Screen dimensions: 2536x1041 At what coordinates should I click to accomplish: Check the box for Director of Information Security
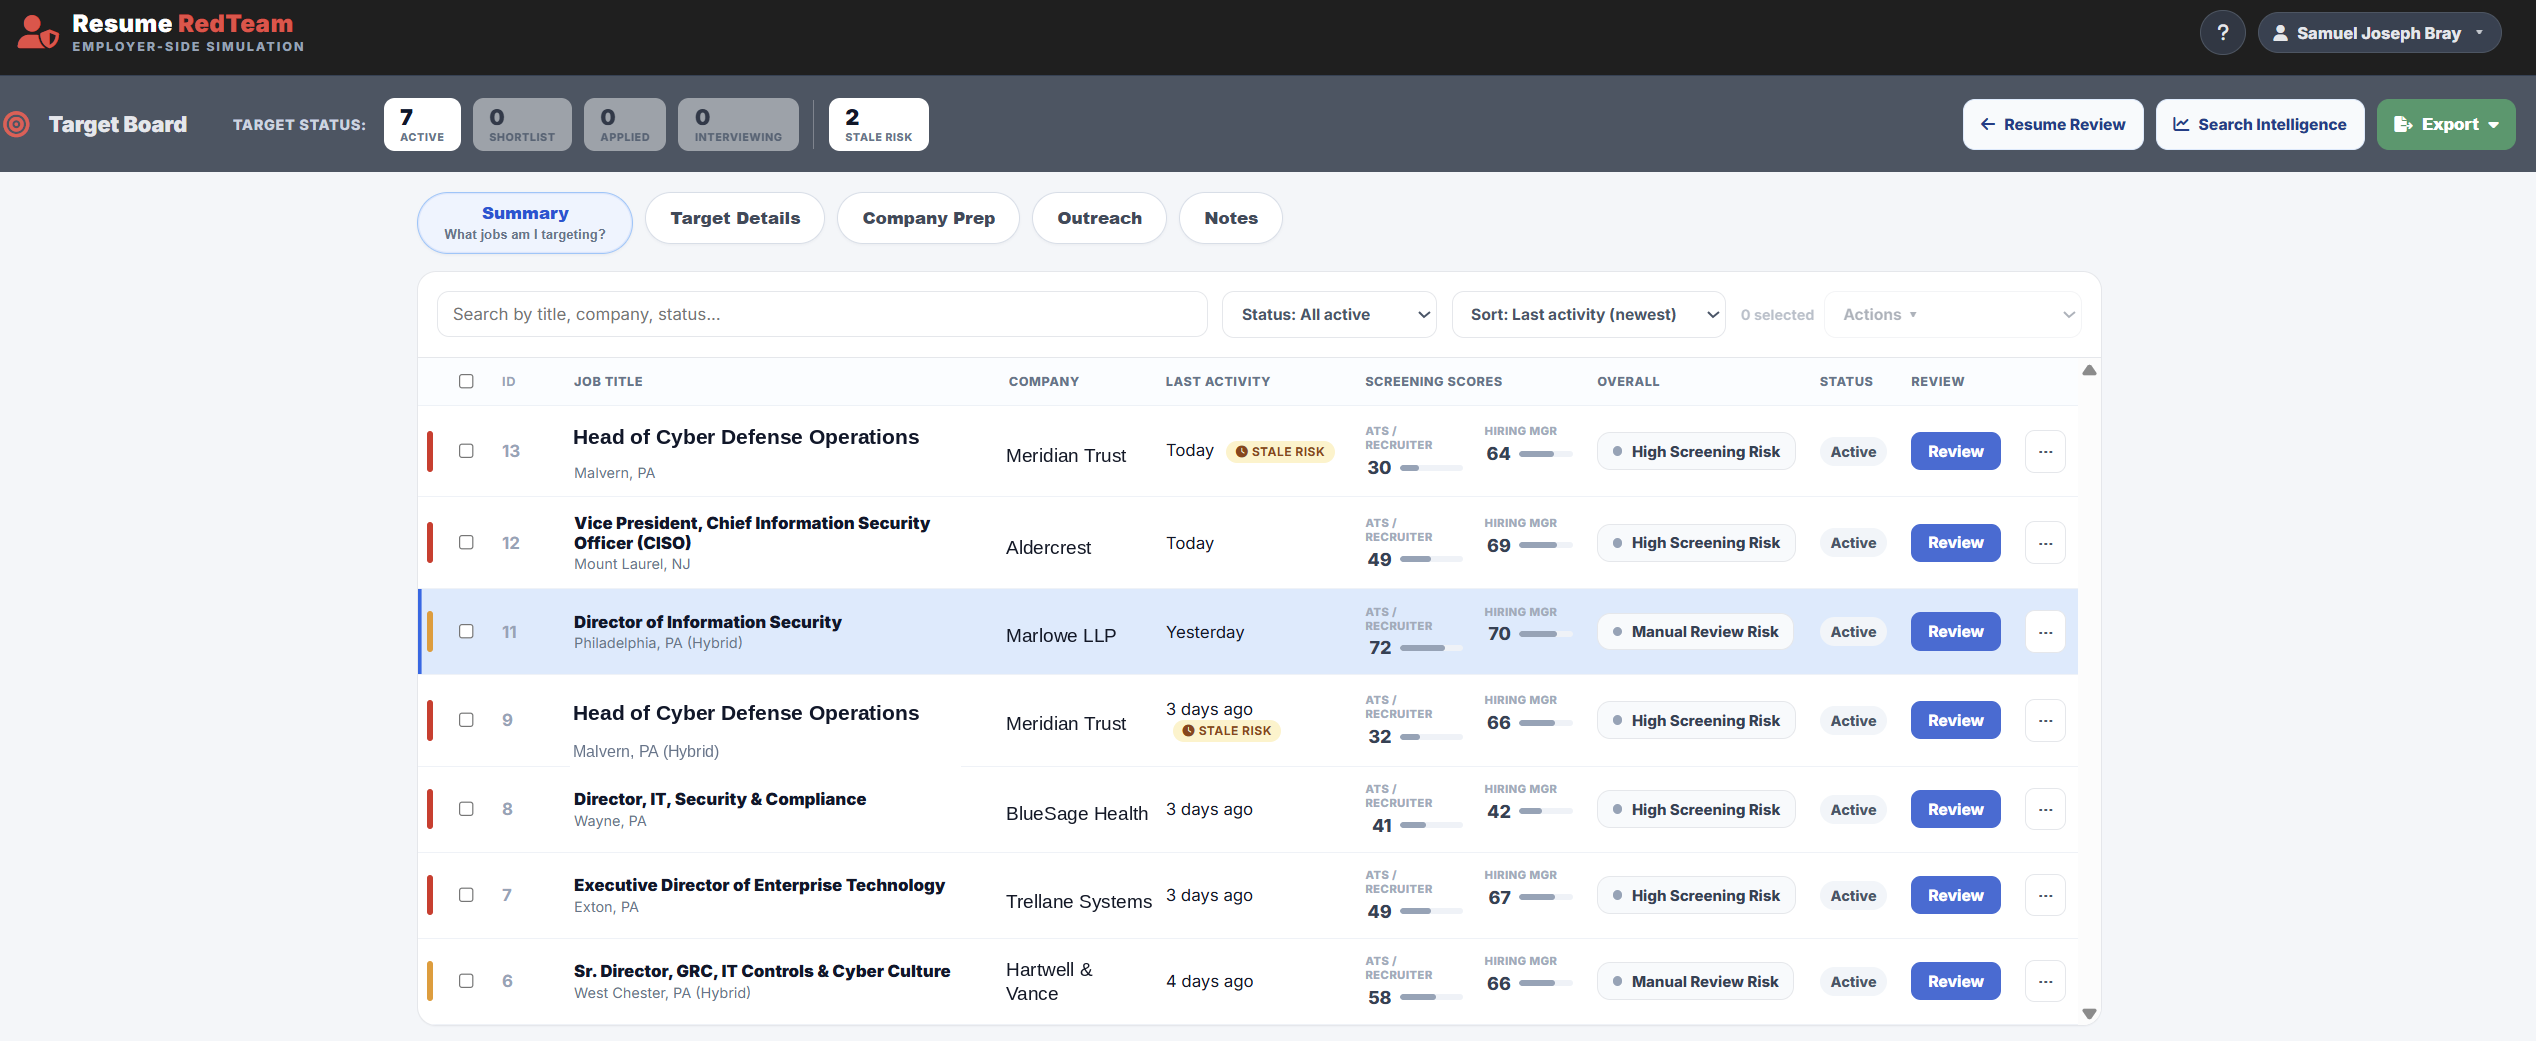tap(466, 631)
